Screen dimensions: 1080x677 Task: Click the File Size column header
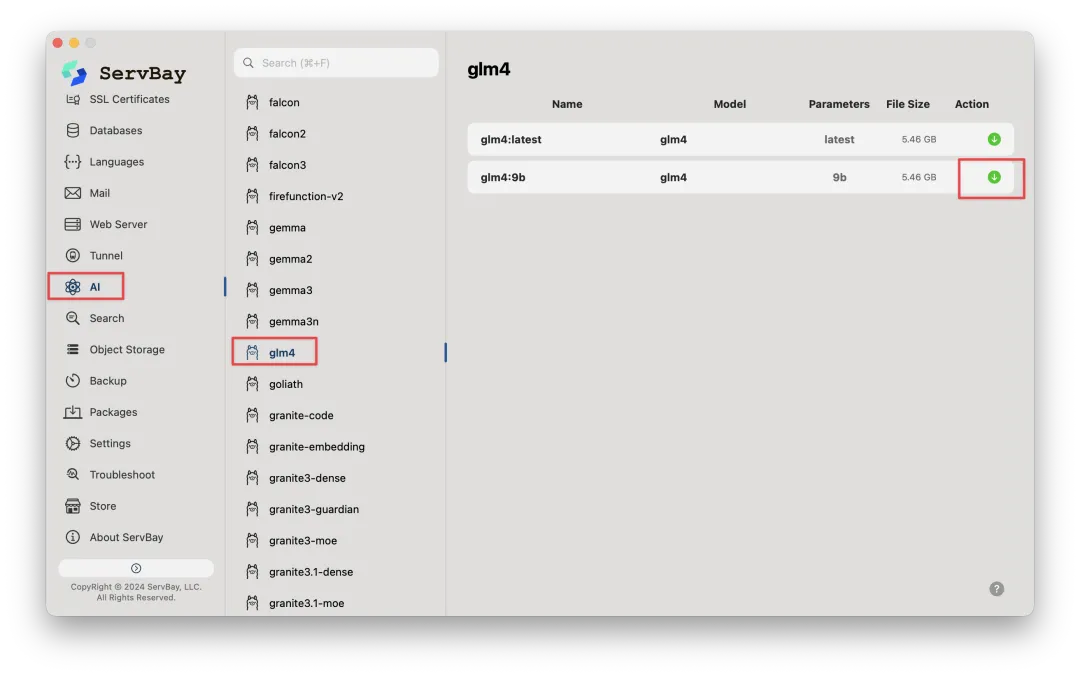(908, 104)
